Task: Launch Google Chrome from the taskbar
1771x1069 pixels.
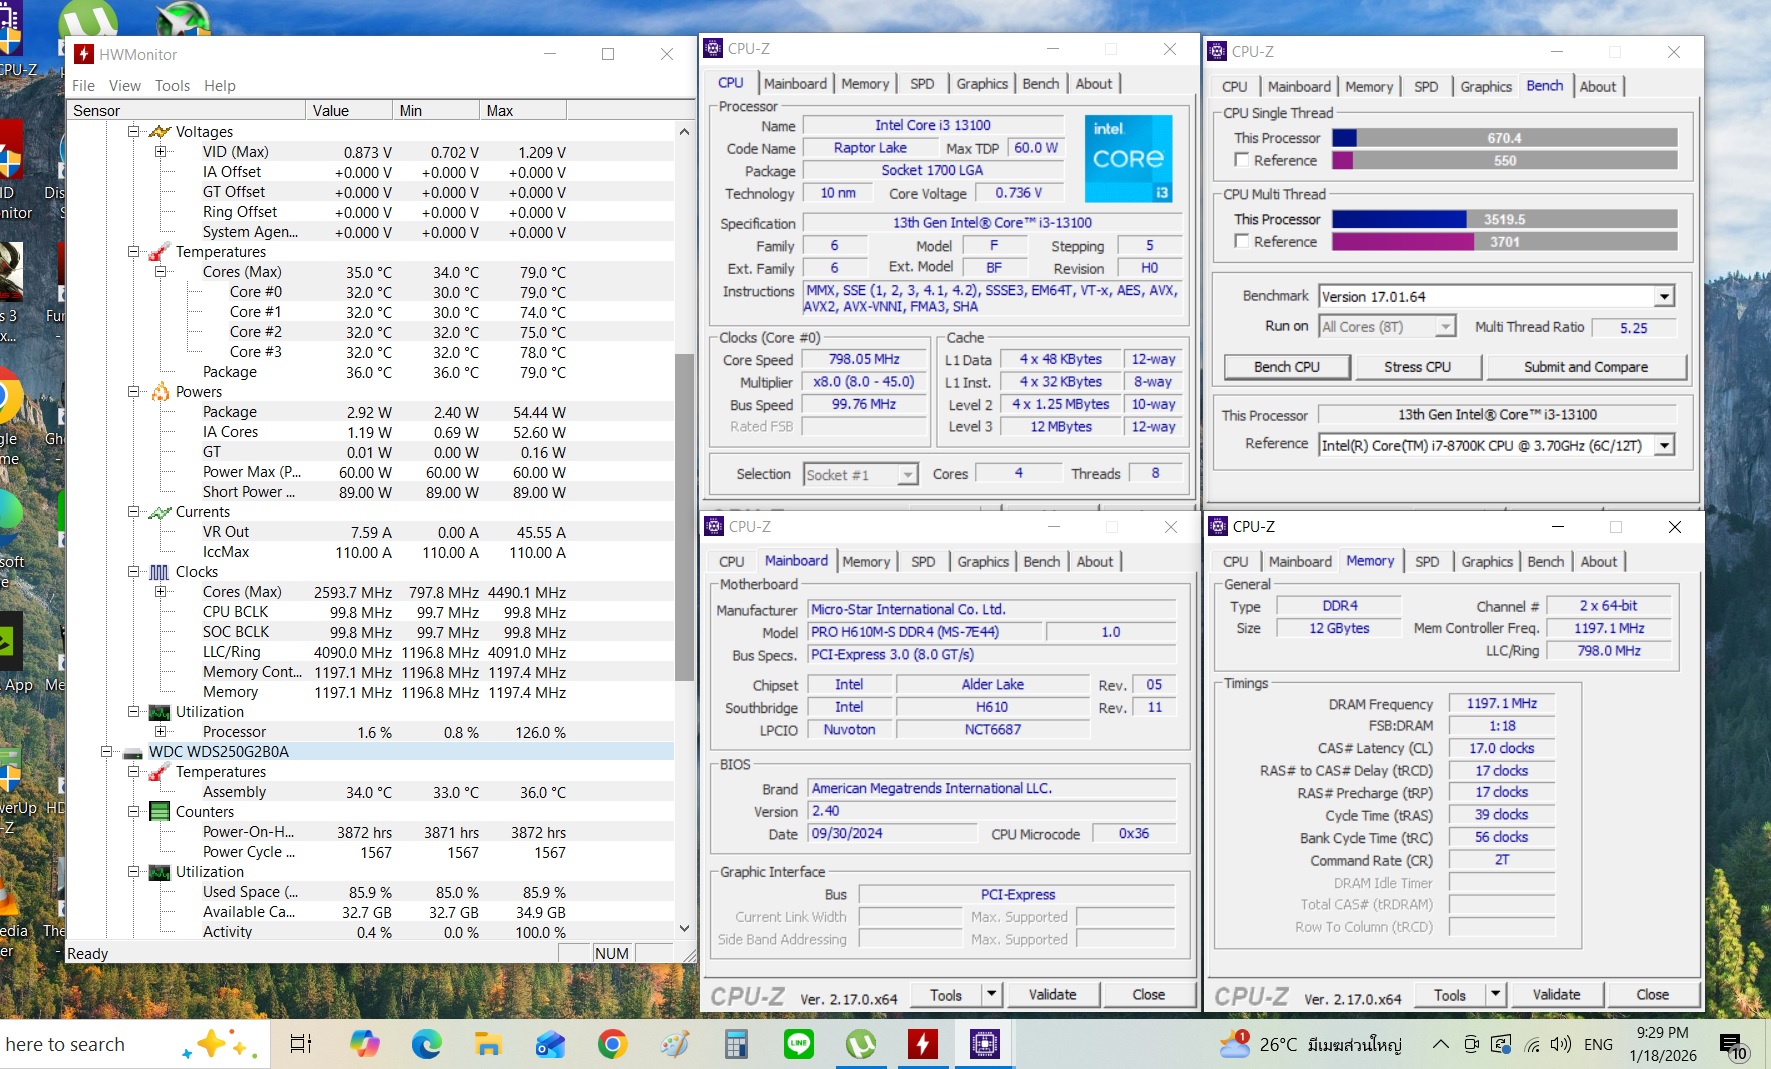Action: point(612,1045)
